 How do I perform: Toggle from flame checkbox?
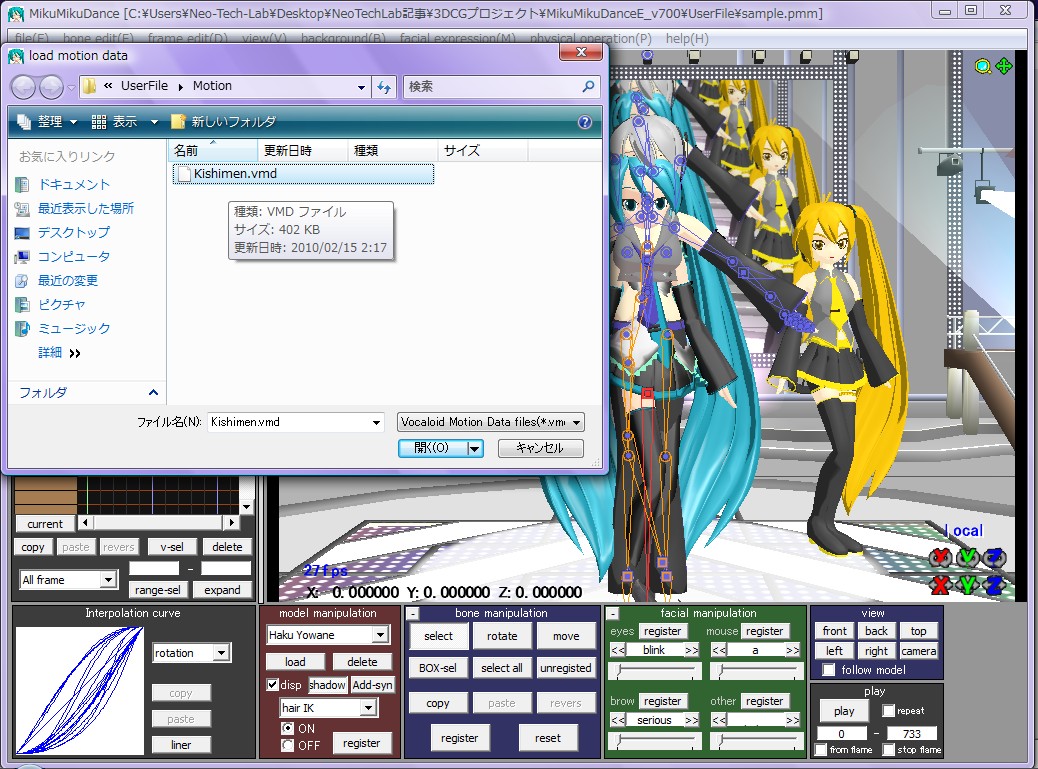(821, 750)
